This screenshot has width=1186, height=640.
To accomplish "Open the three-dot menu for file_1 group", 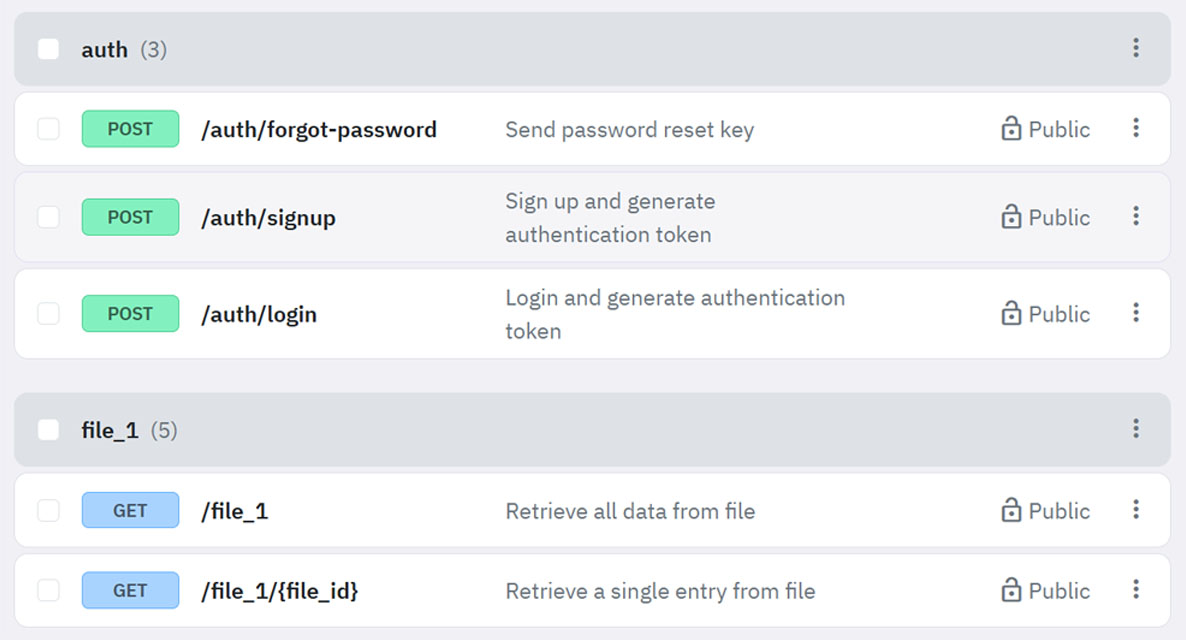I will pos(1136,430).
